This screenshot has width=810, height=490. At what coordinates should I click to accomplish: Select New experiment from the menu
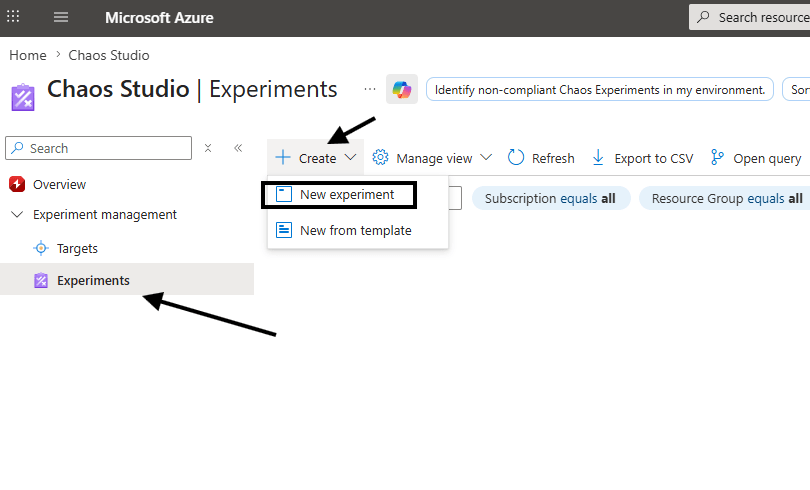click(346, 195)
